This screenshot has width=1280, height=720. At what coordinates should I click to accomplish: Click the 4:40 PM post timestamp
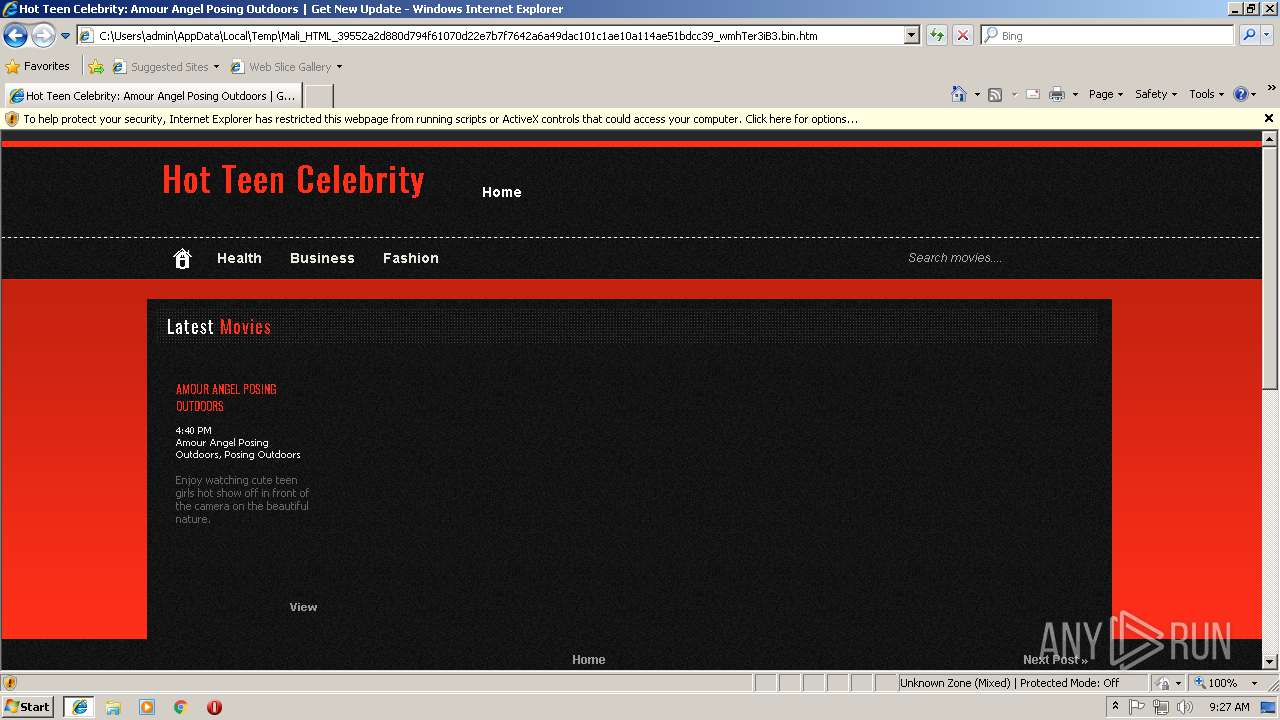point(193,430)
